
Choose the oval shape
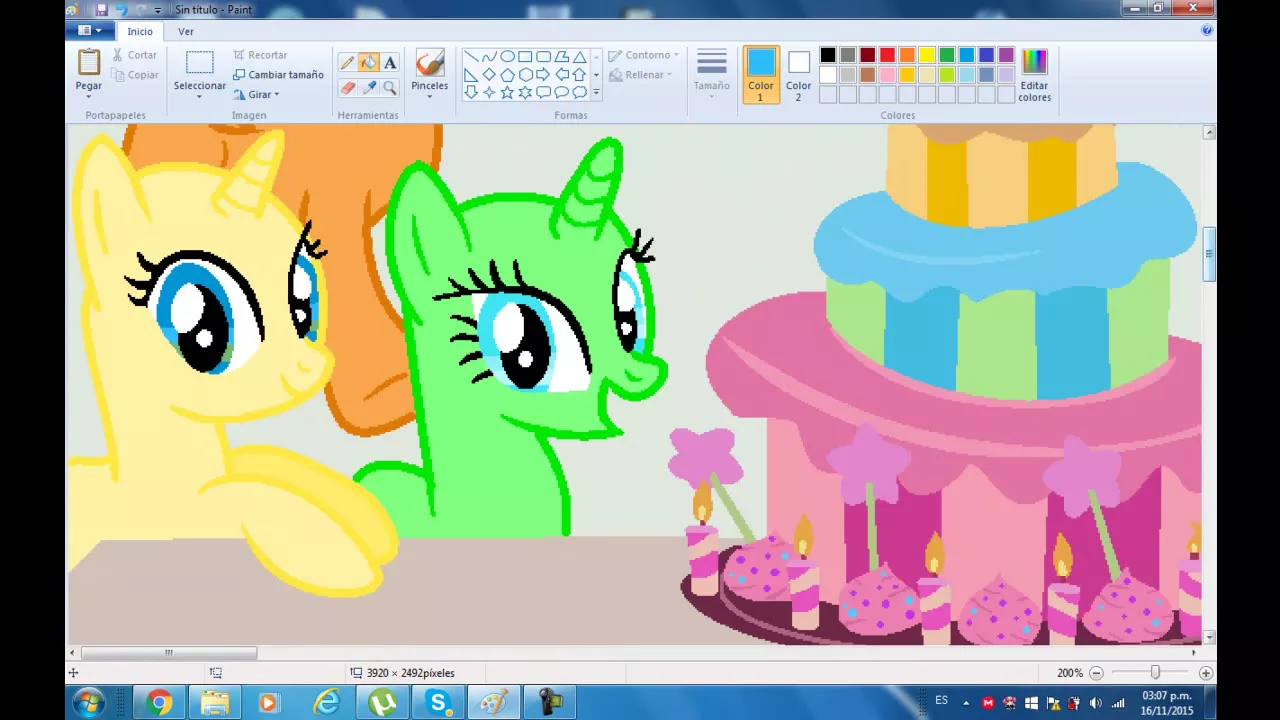506,57
